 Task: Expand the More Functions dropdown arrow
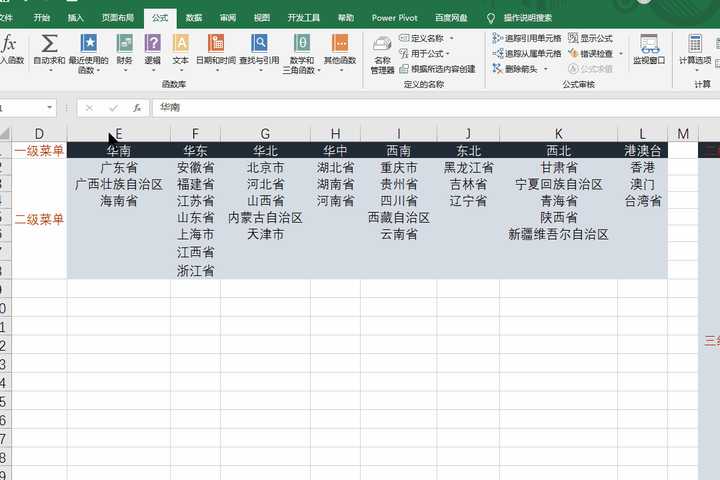coord(342,70)
